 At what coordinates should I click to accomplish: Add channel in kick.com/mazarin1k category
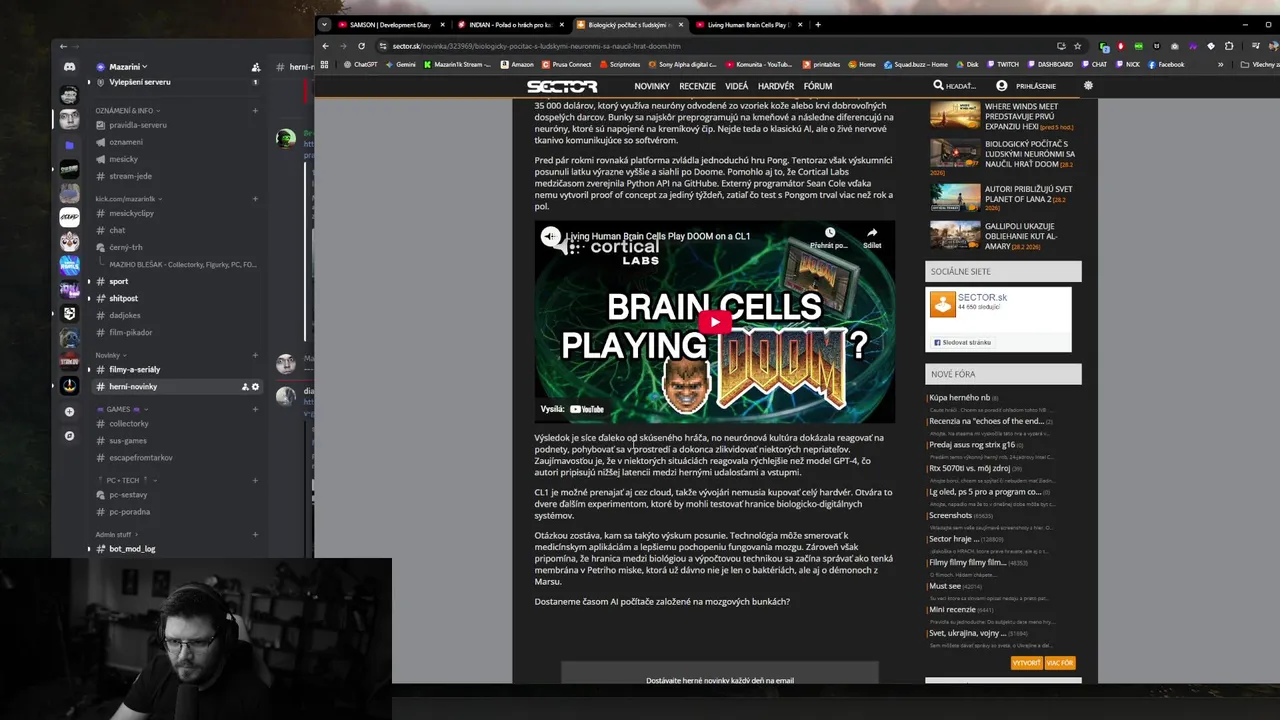pos(255,198)
